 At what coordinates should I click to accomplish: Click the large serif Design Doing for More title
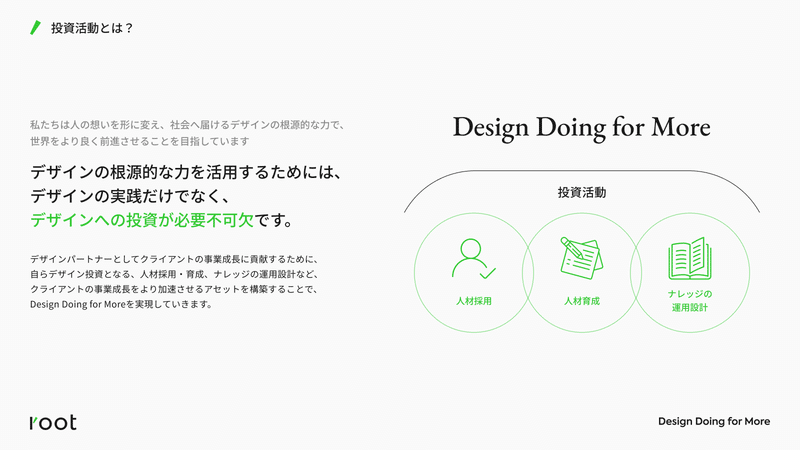pos(582,127)
